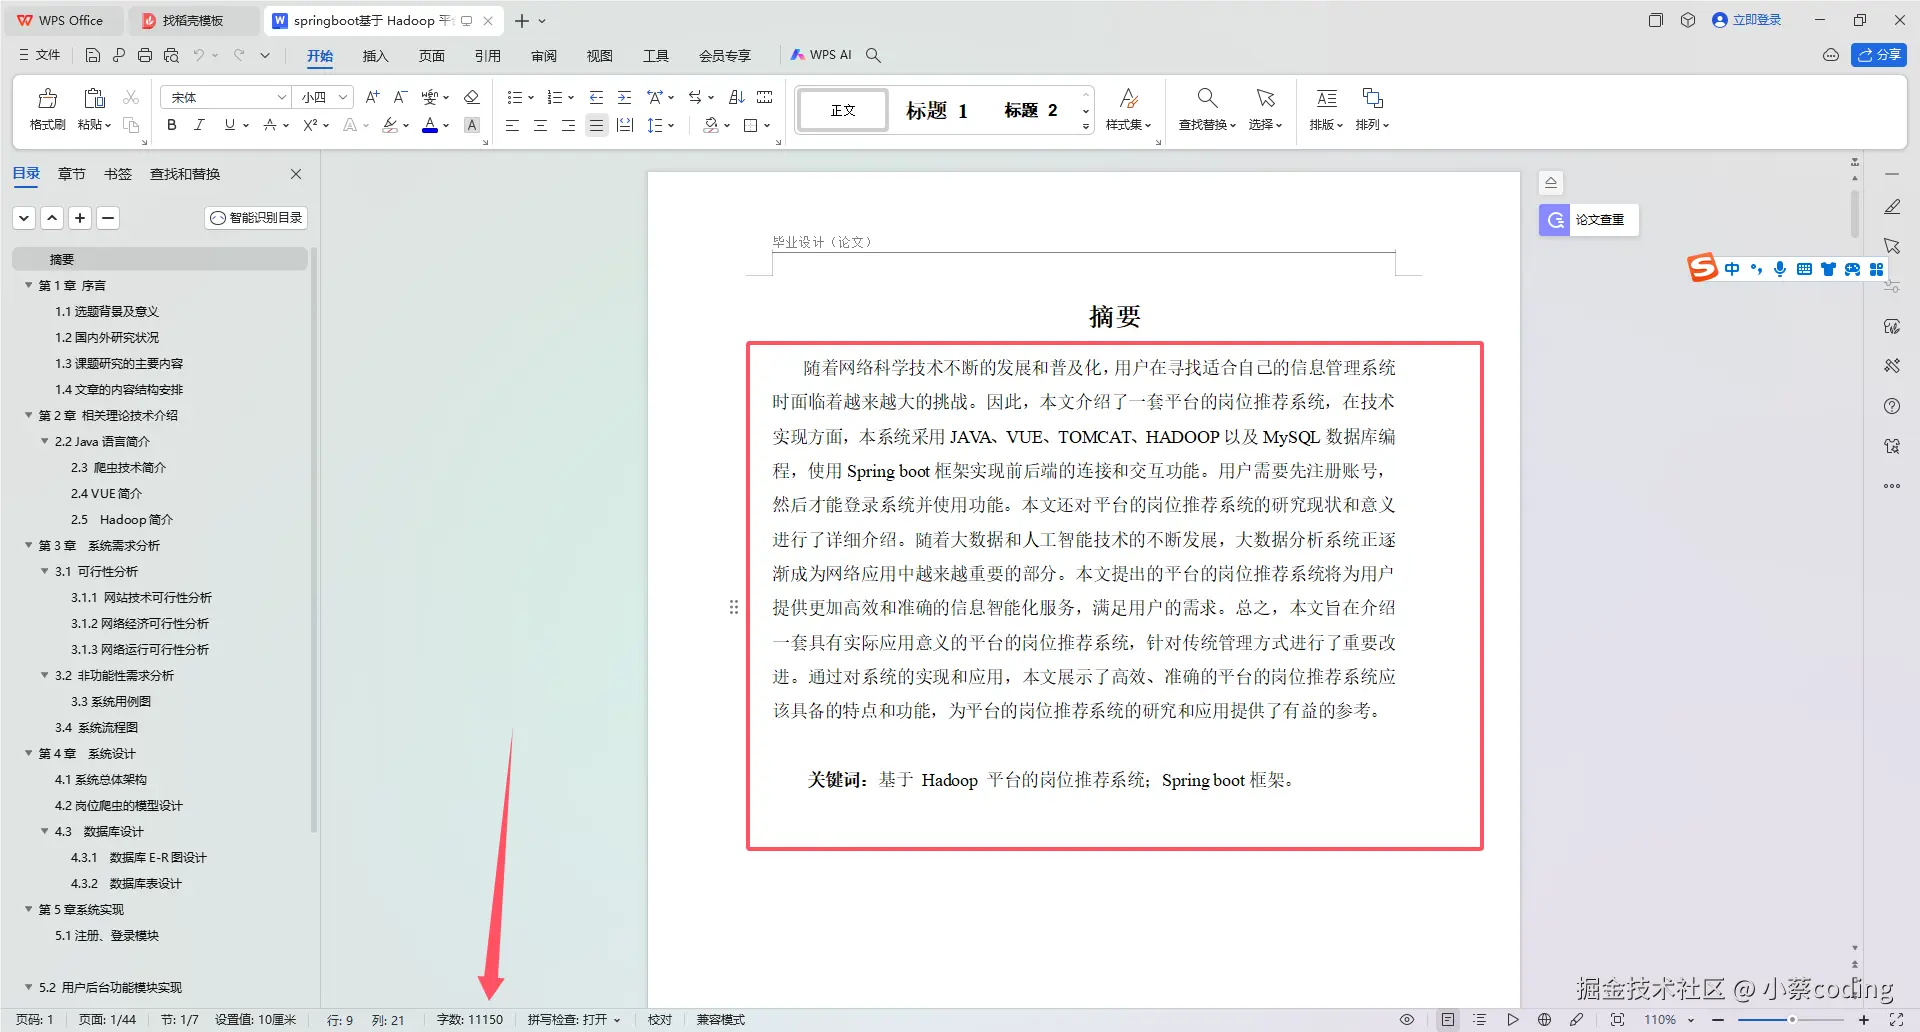Click the zoom slider handle
This screenshot has width=1920, height=1032.
pyautogui.click(x=1792, y=1020)
